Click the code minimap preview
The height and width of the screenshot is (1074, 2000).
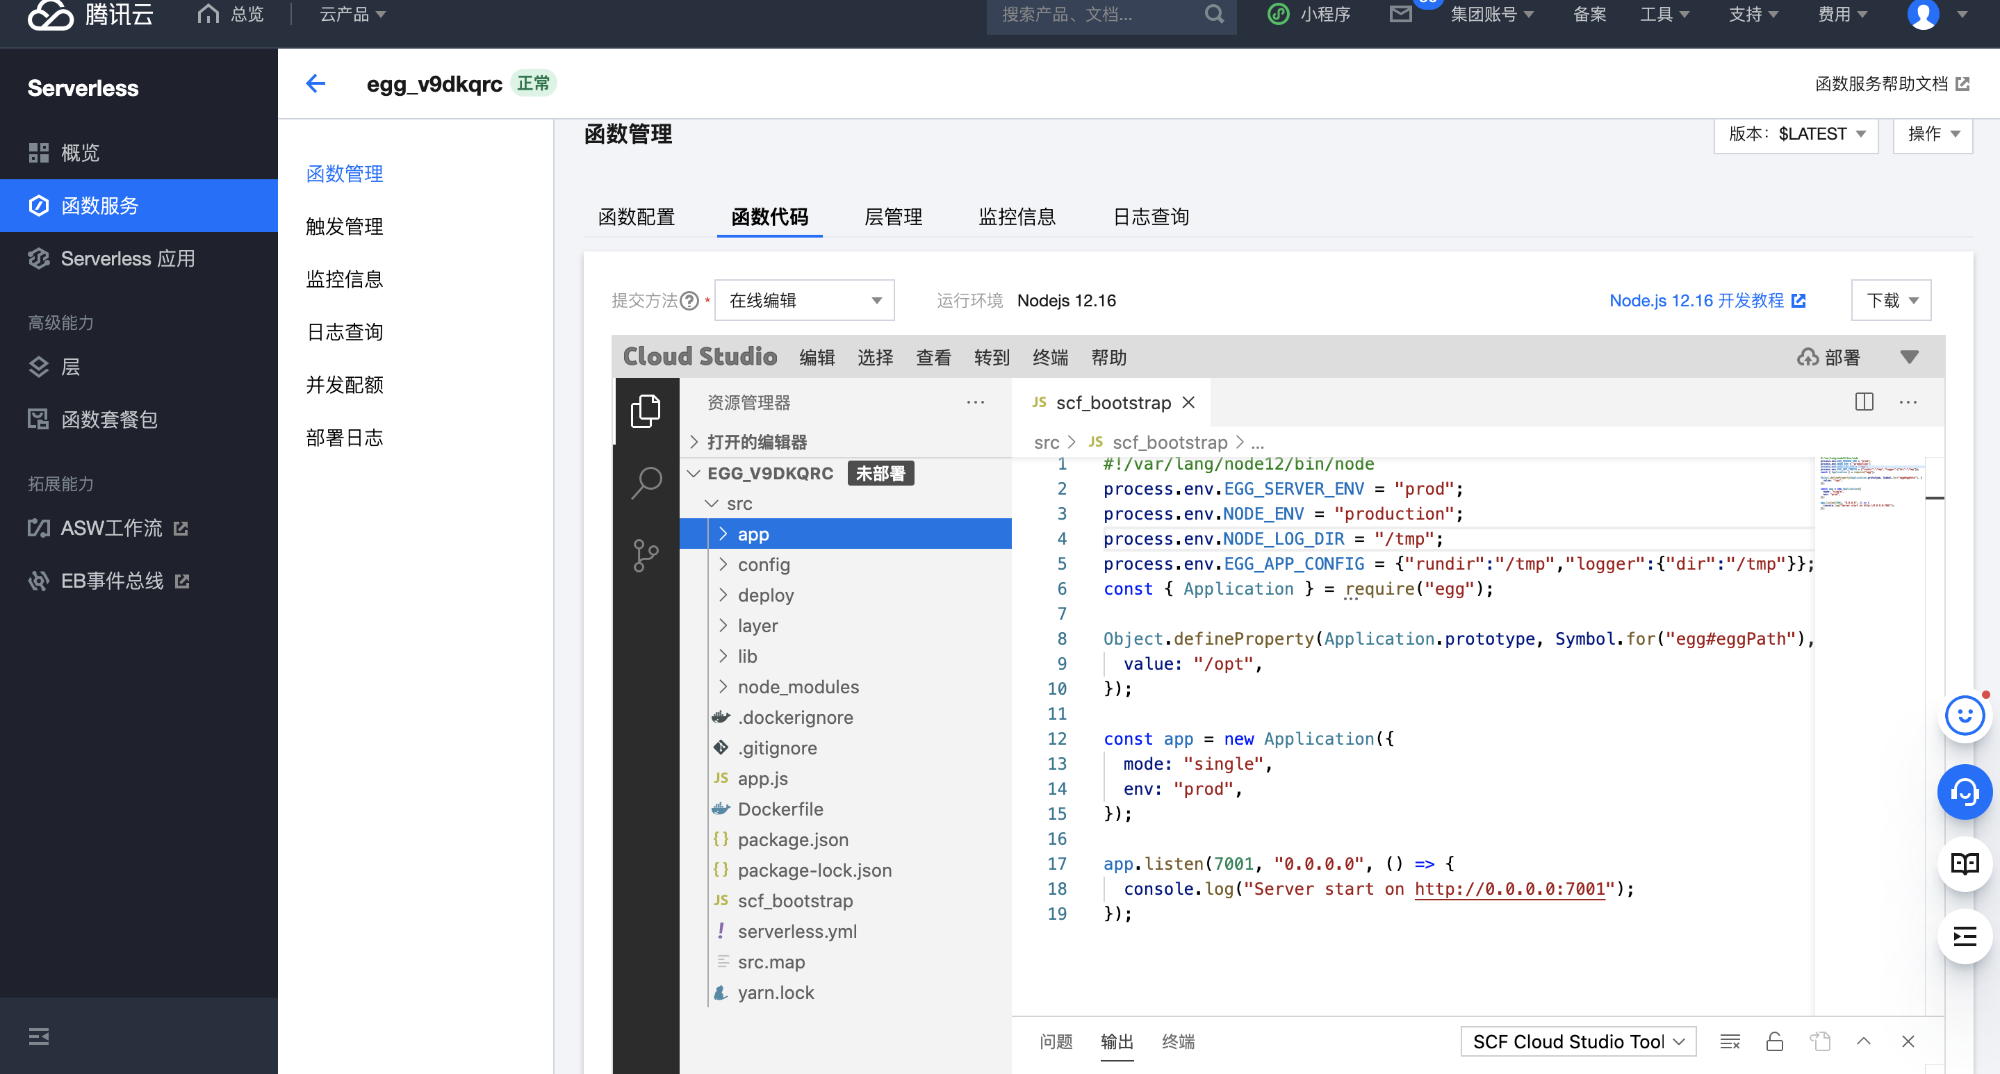click(x=1870, y=483)
